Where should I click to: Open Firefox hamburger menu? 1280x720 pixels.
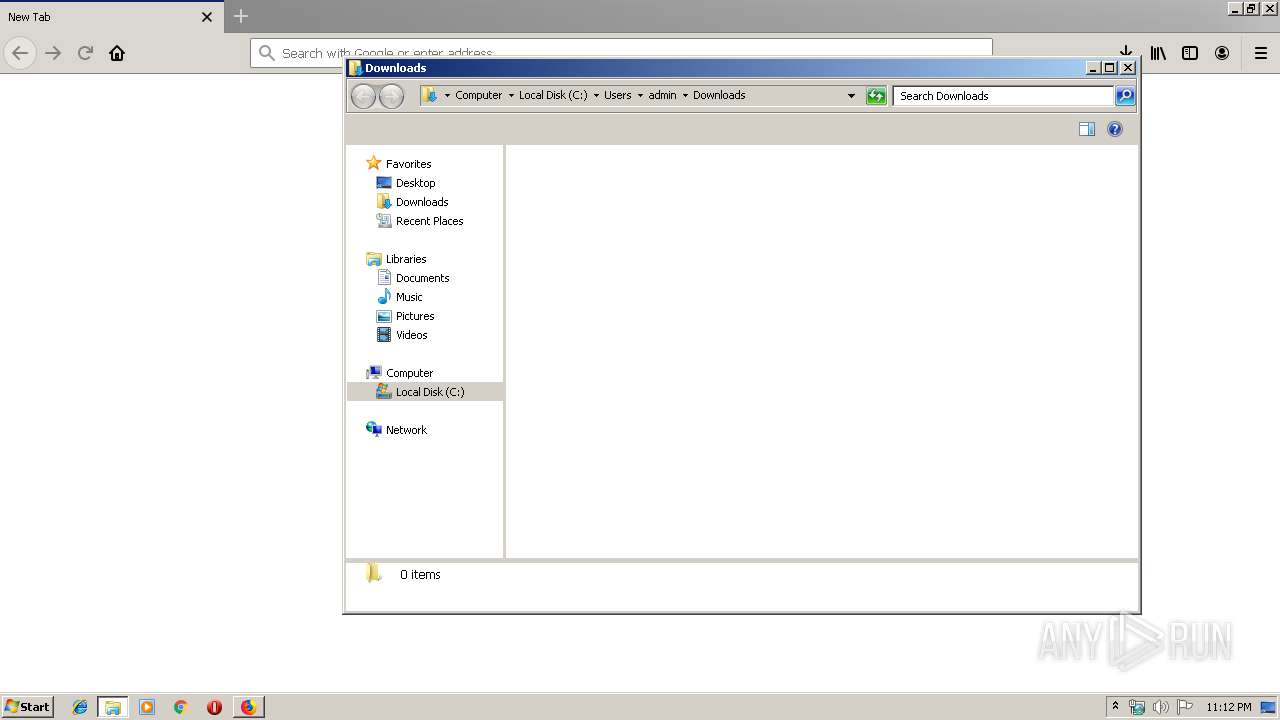tap(1261, 53)
